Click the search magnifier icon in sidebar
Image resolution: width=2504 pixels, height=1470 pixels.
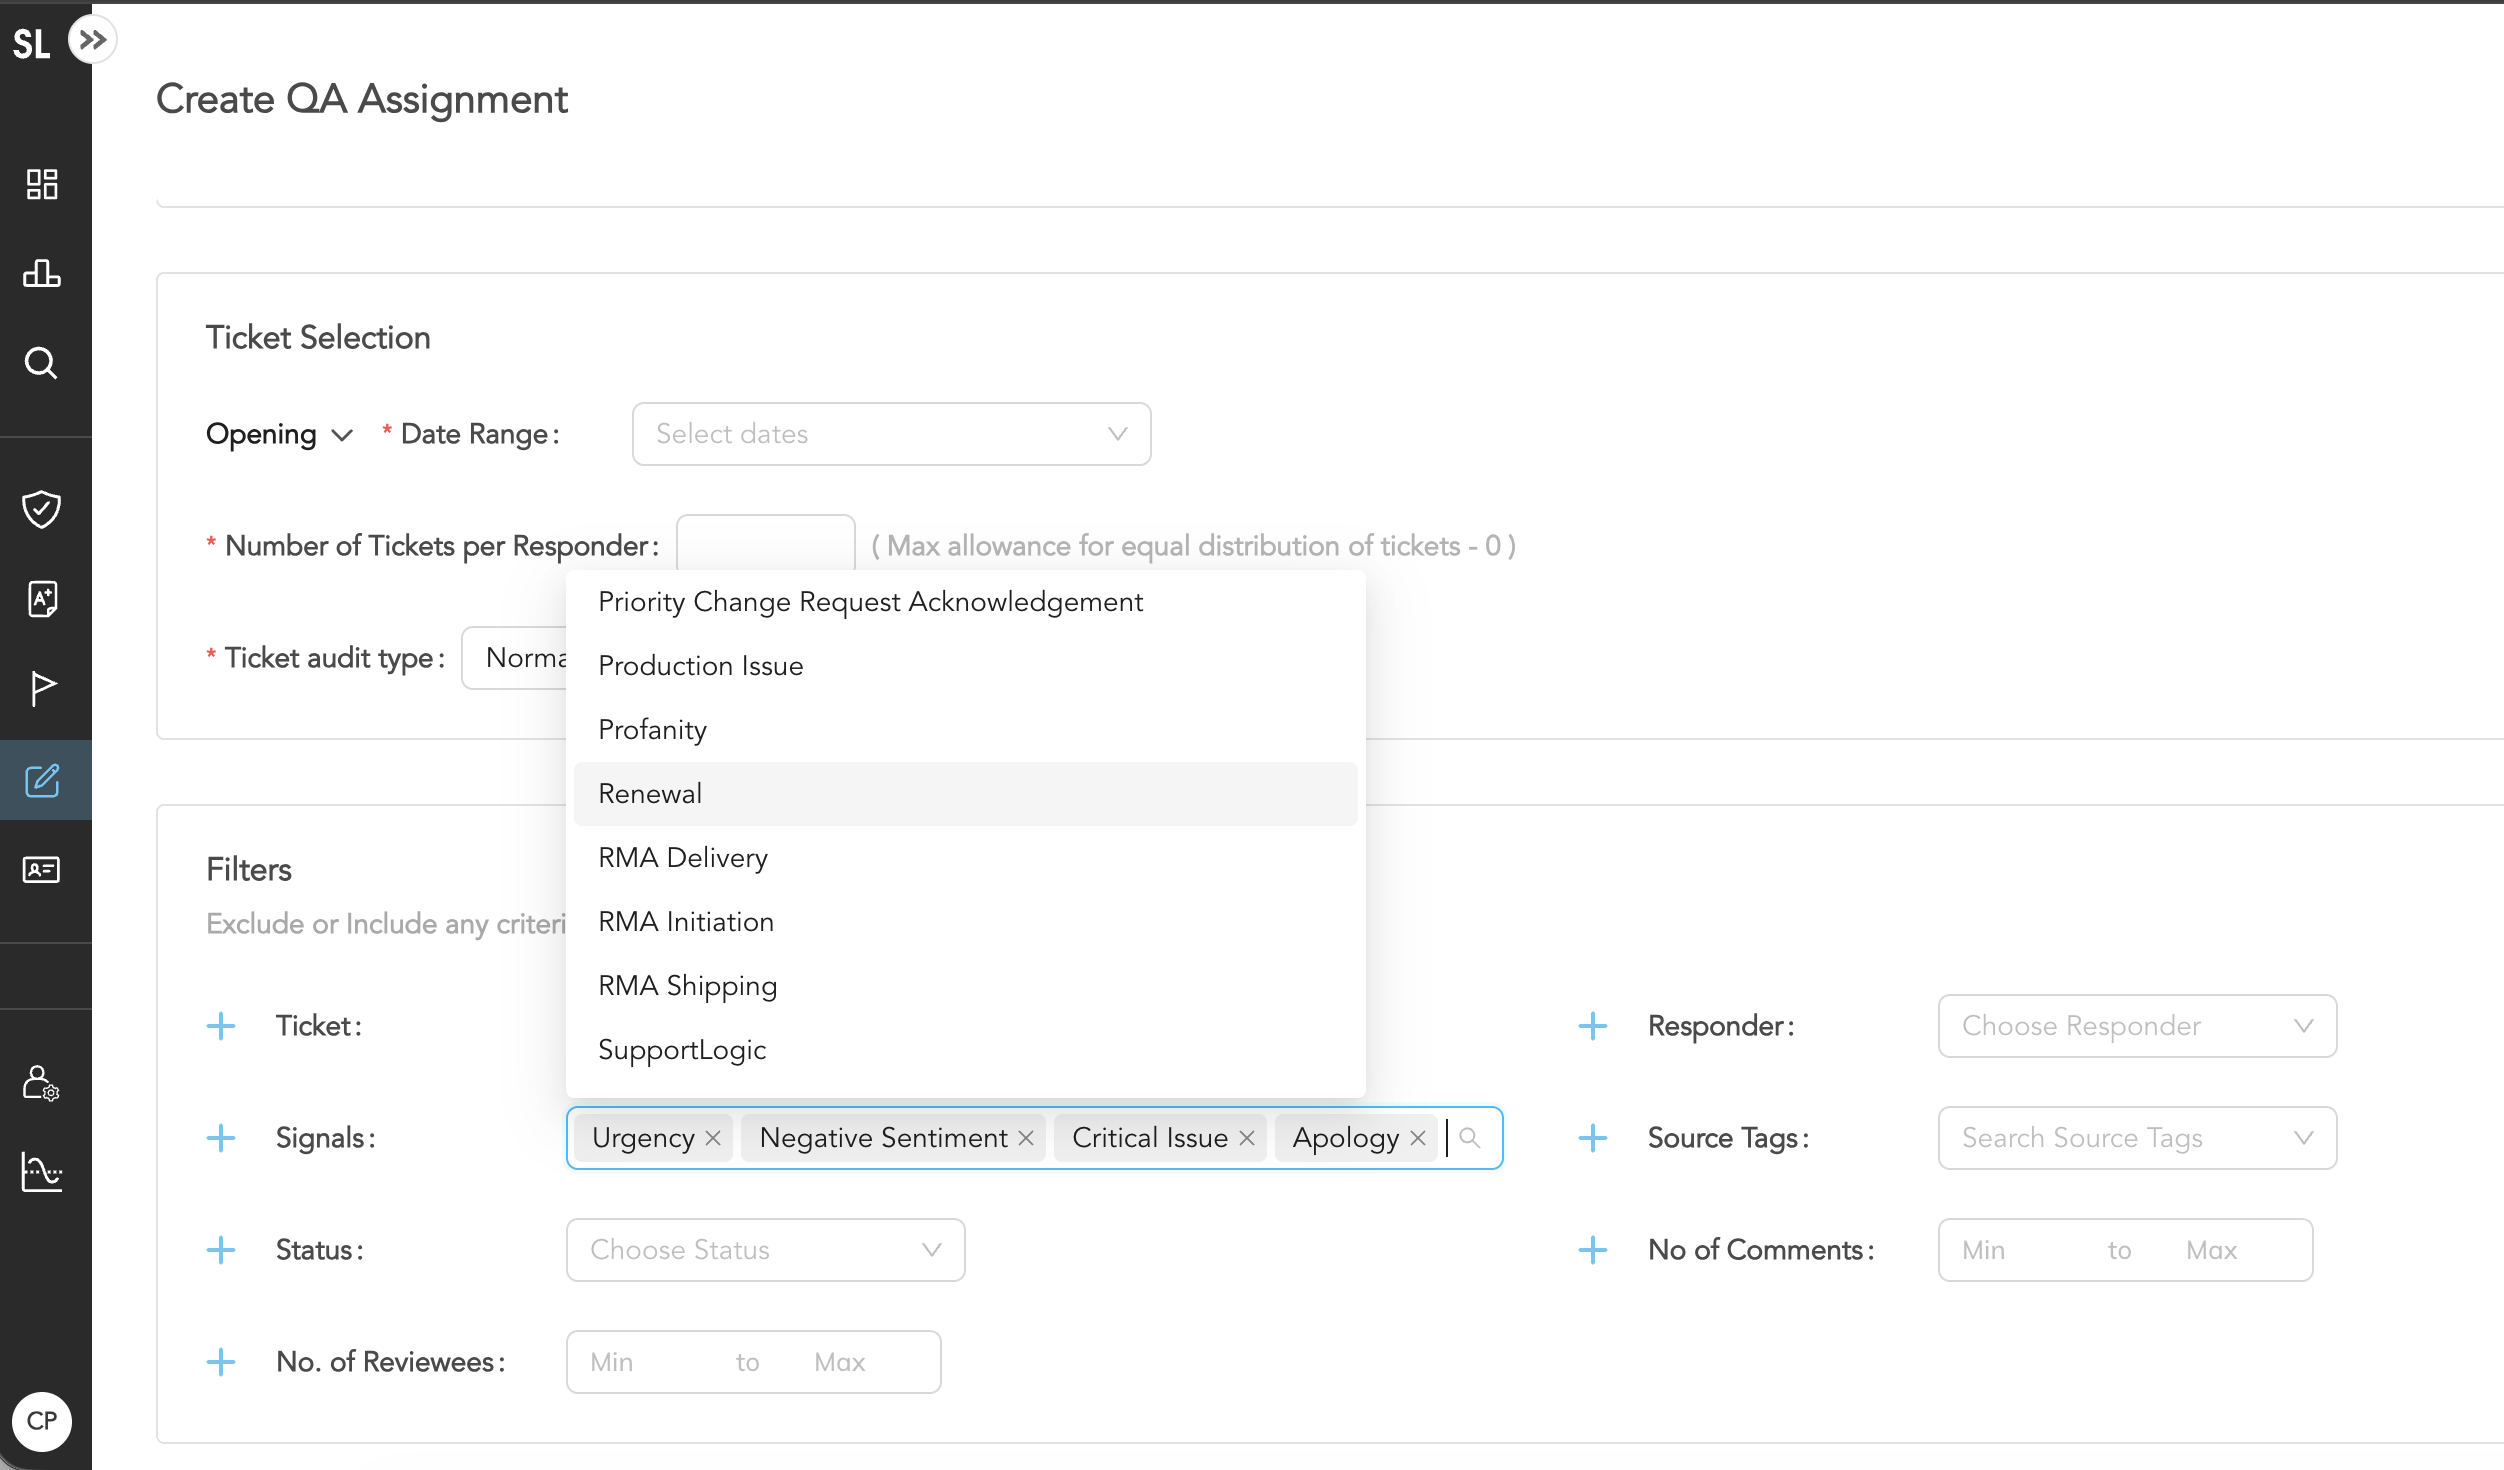(x=41, y=363)
